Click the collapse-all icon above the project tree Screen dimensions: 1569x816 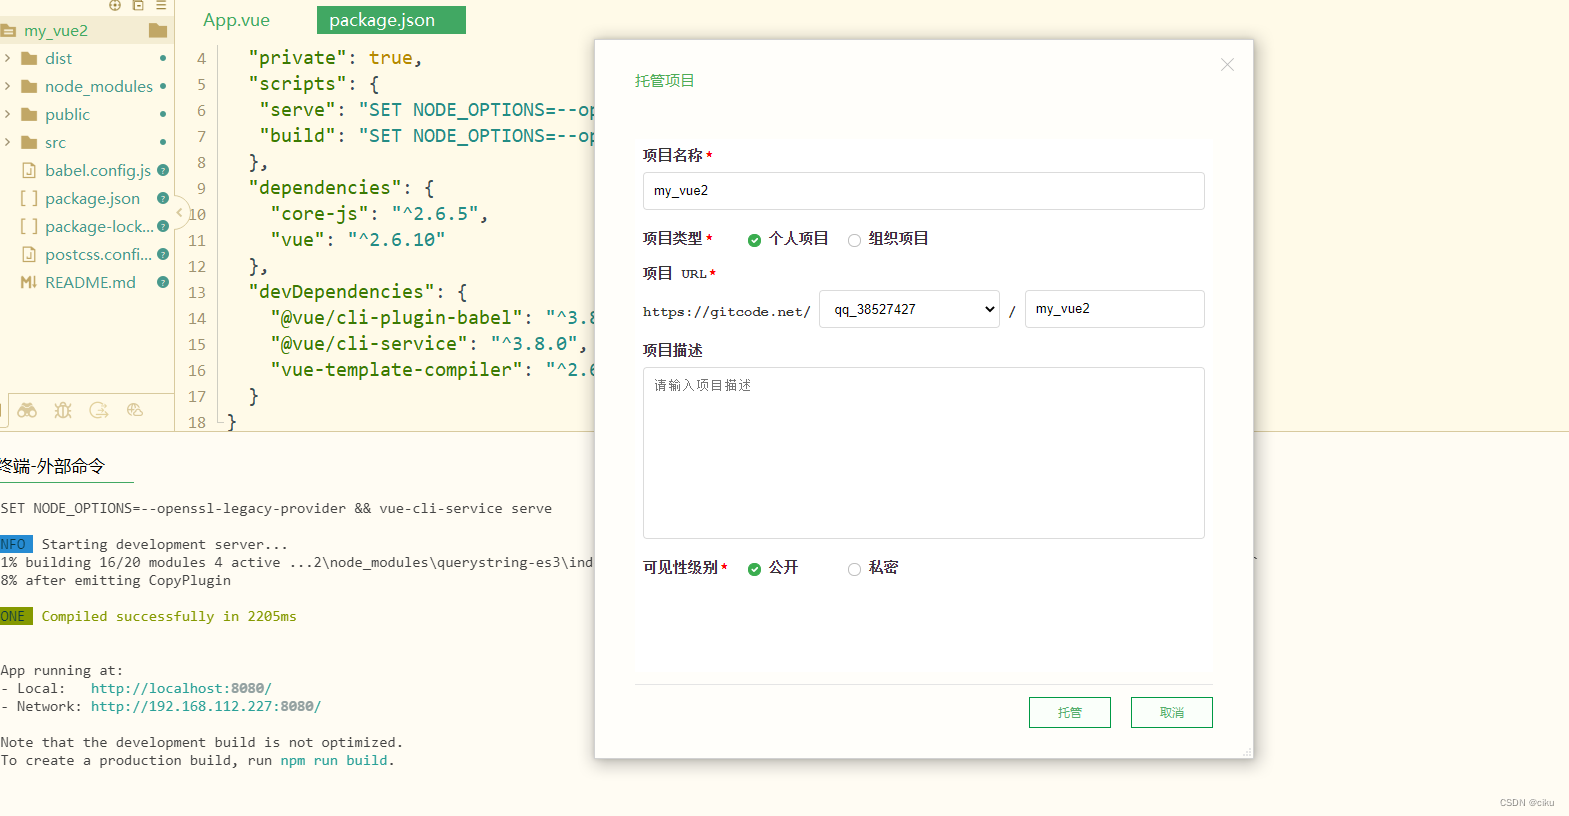[138, 5]
